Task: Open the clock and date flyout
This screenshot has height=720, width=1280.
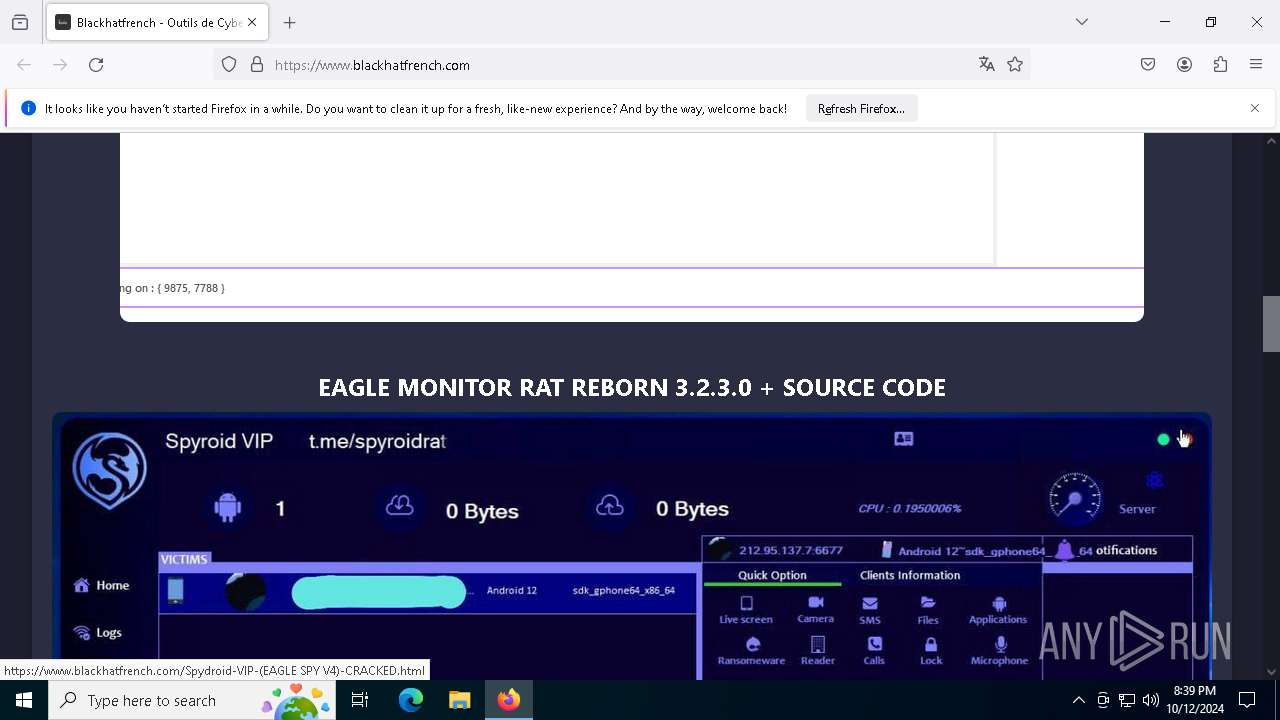Action: click(1195, 700)
